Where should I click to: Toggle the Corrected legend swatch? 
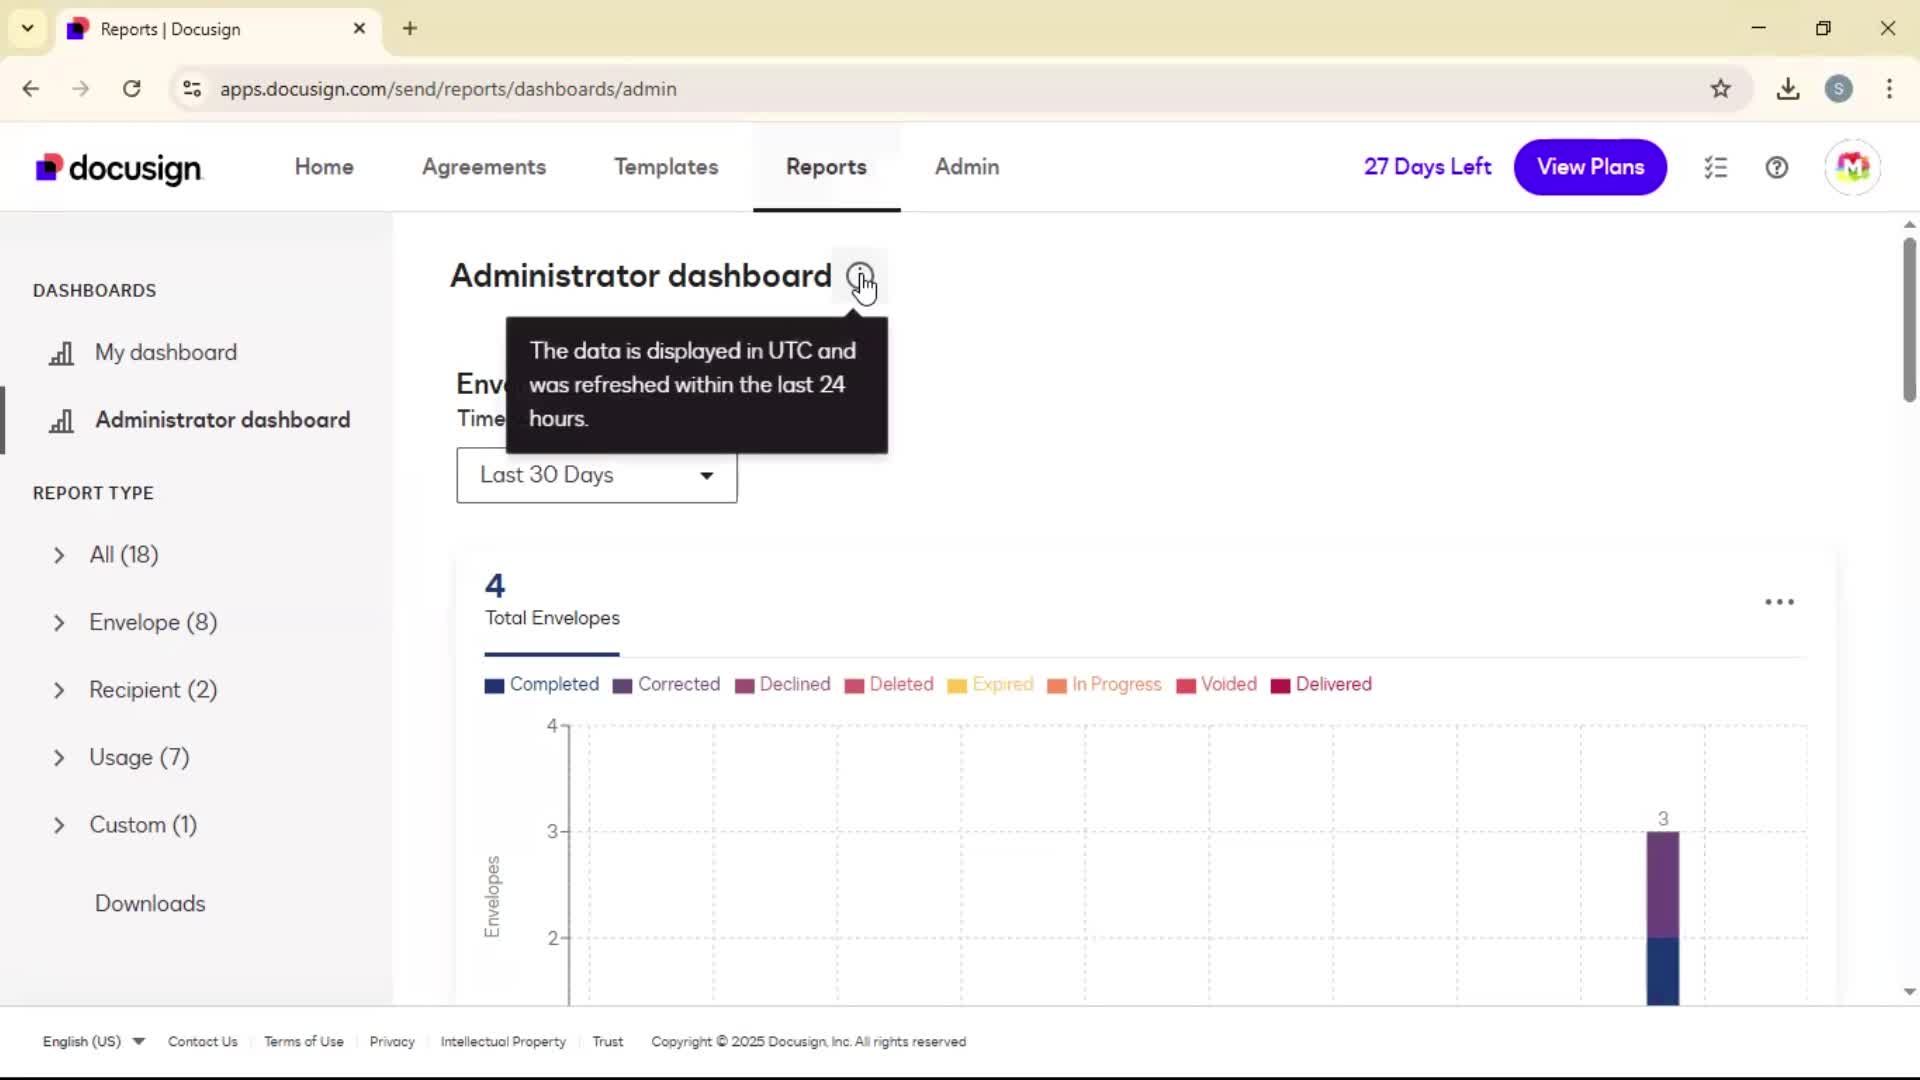622,686
